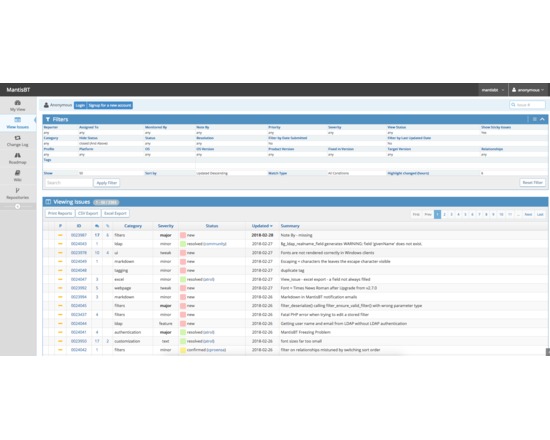Click the red status box of first issue
Viewport: 550px width, 440px height.
tap(183, 235)
